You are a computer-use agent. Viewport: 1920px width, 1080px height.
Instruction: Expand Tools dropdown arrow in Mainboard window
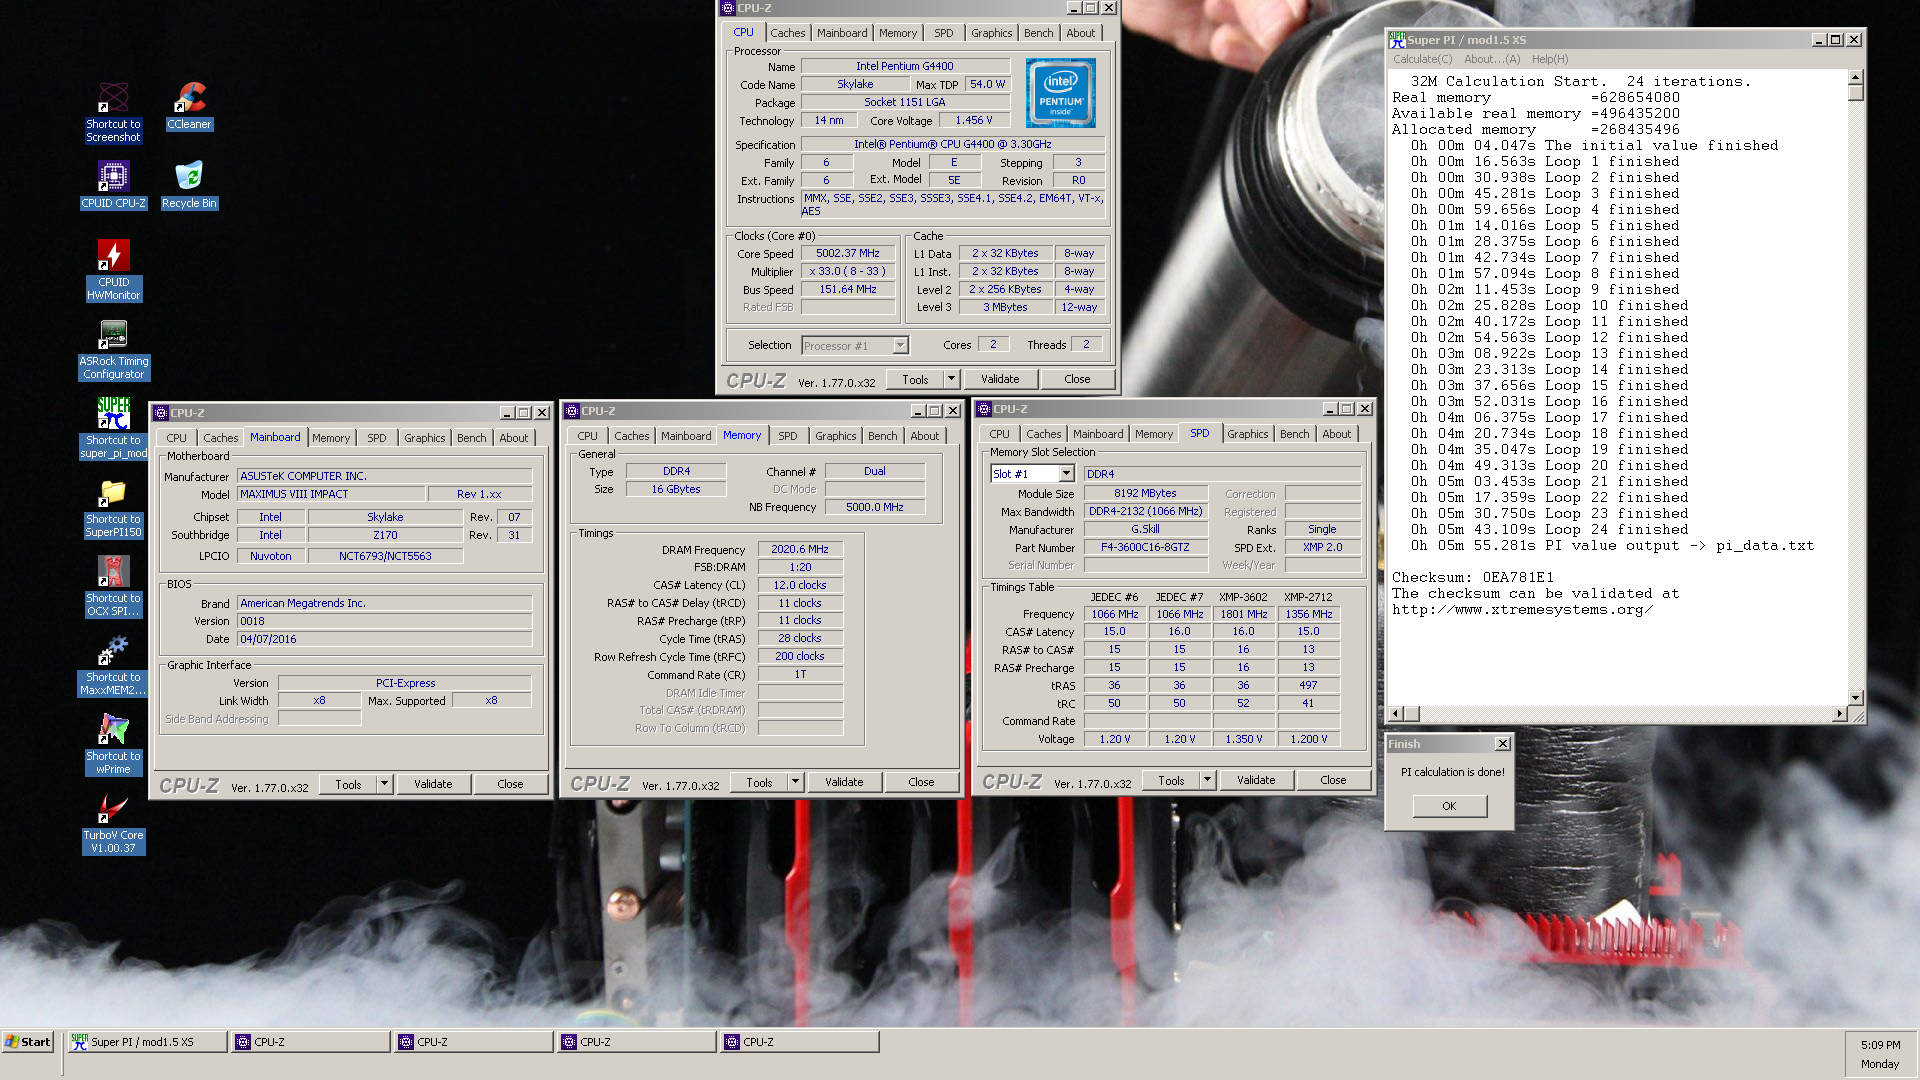(384, 784)
